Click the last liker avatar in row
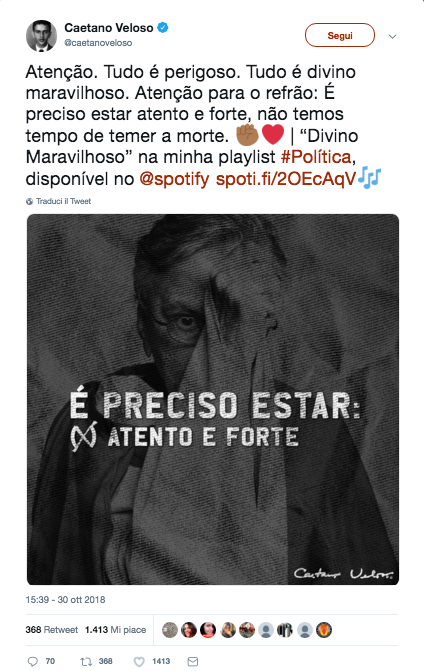Image resolution: width=424 pixels, height=671 pixels. tap(324, 630)
